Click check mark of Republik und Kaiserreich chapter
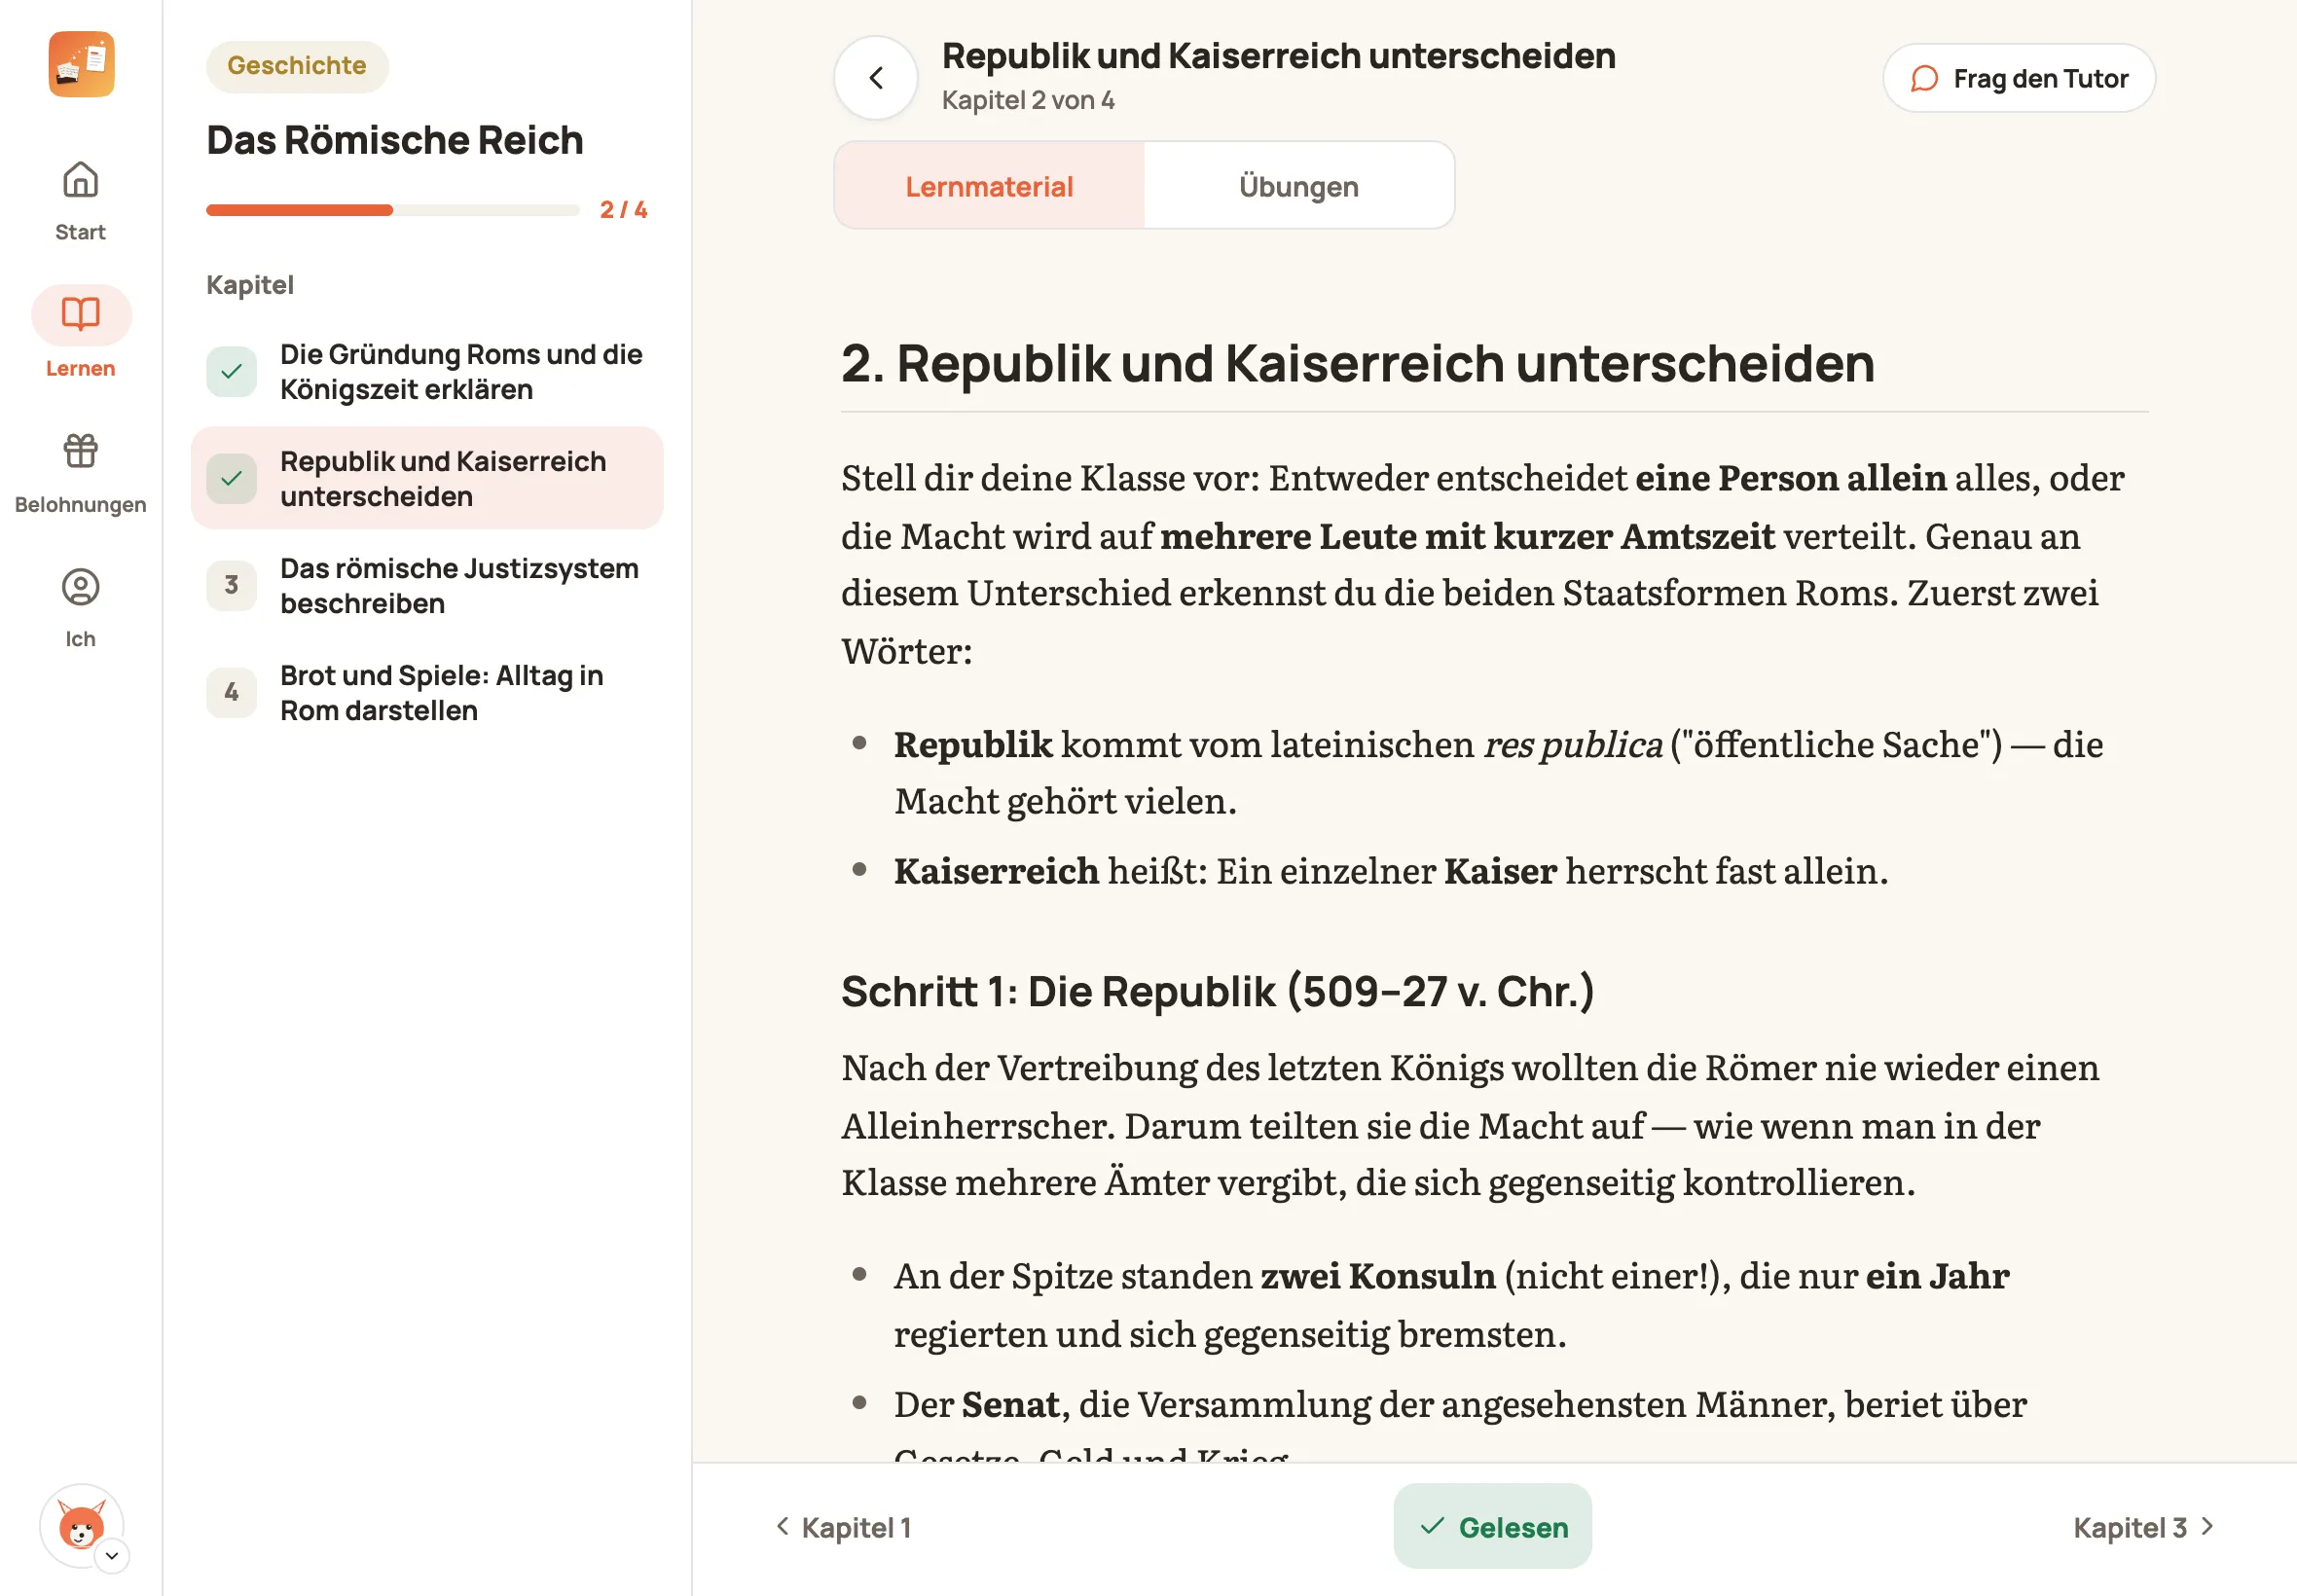The height and width of the screenshot is (1596, 2297). 231,478
